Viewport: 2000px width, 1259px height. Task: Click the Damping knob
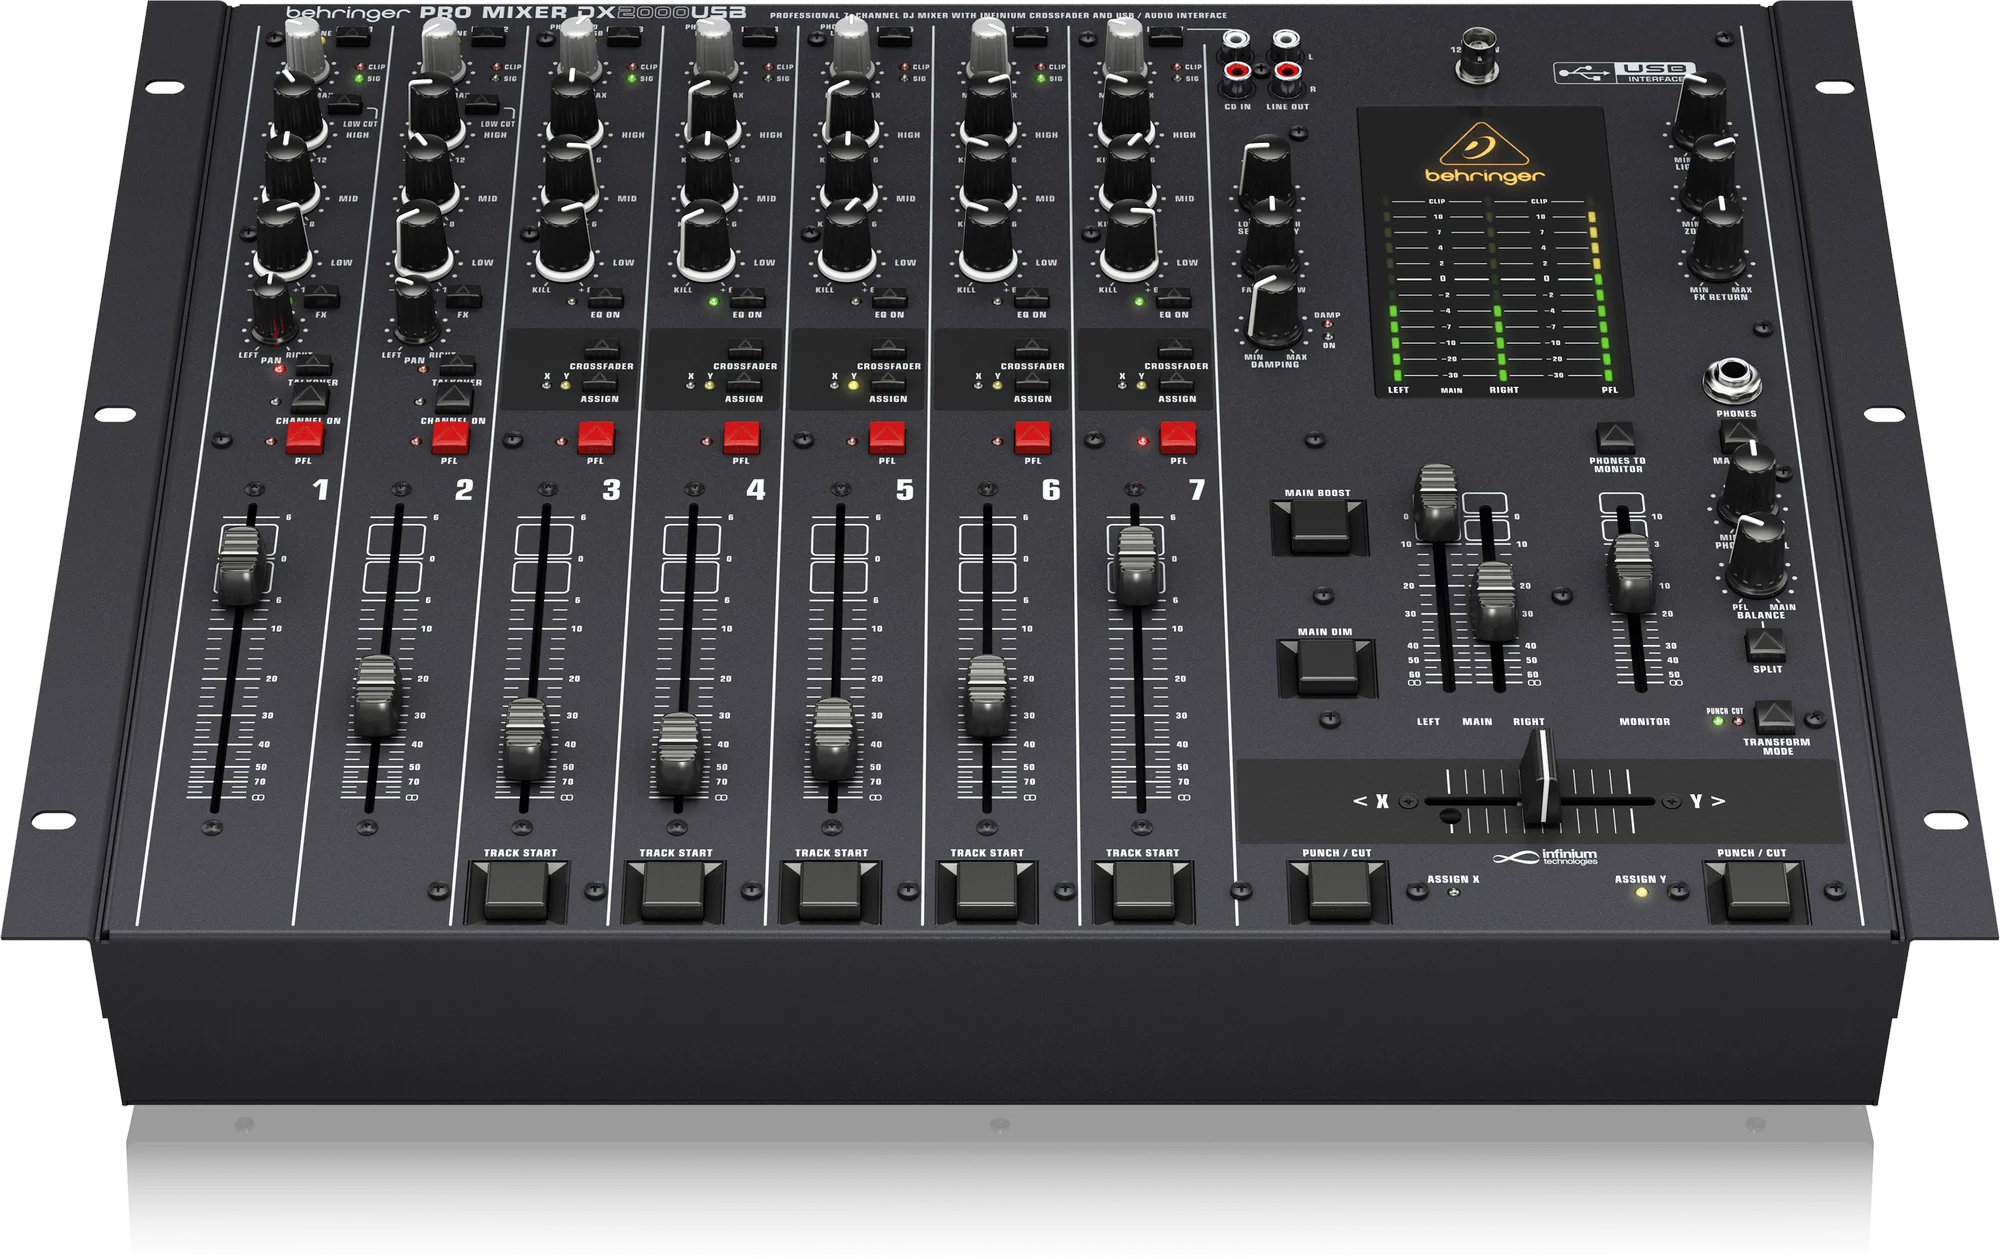coord(1273,309)
